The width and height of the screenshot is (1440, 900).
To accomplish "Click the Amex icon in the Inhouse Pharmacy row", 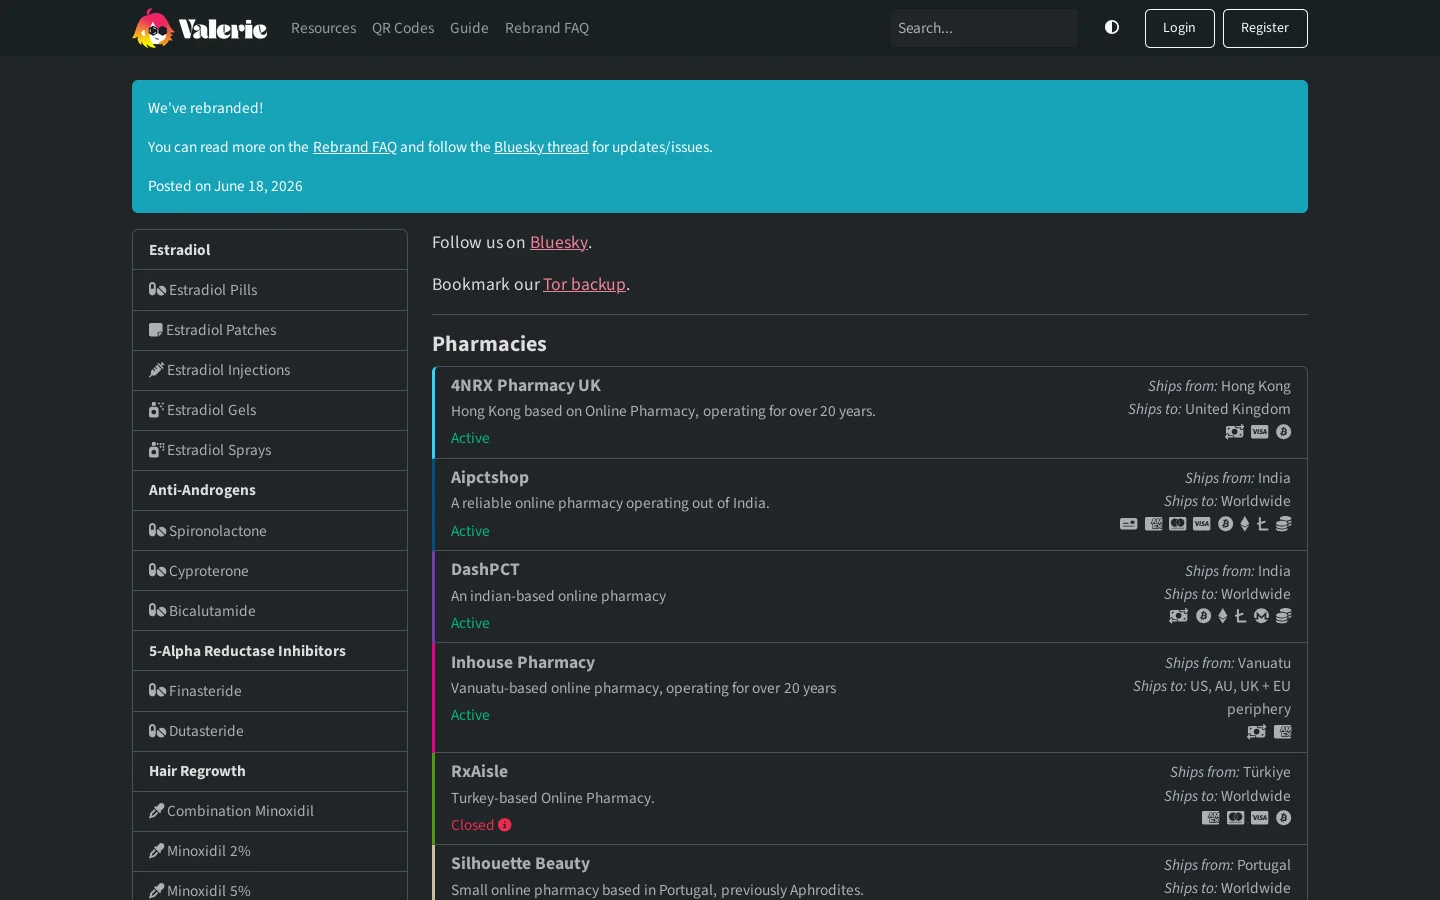I will pos(1283,732).
